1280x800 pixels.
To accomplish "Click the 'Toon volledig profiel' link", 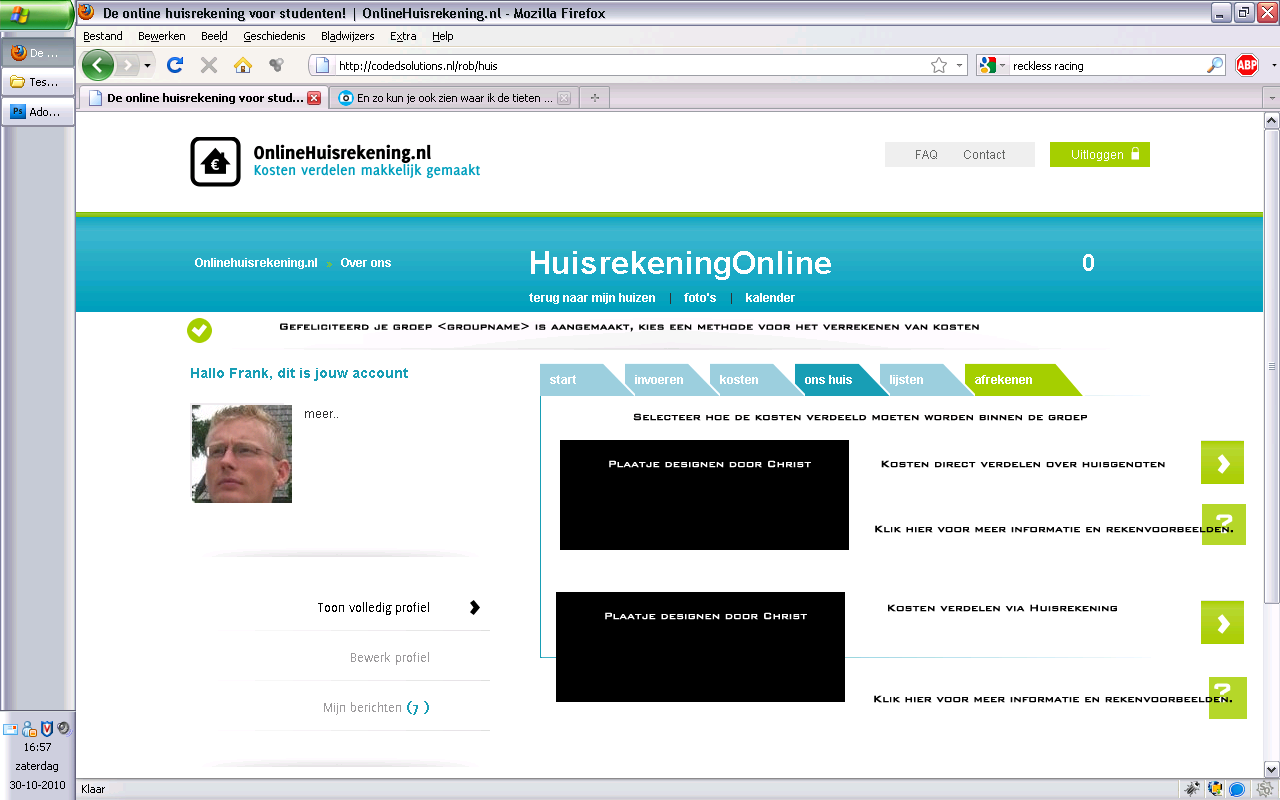I will 374,608.
